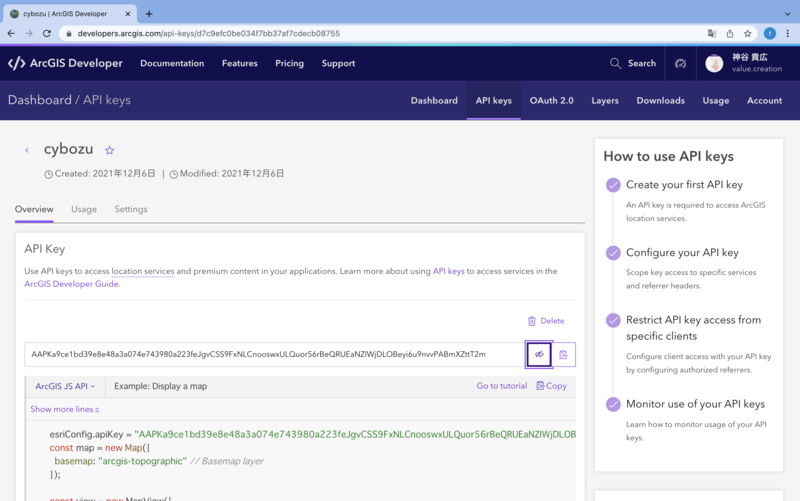The height and width of the screenshot is (501, 800).
Task: Select the API keys tab
Action: click(x=493, y=101)
